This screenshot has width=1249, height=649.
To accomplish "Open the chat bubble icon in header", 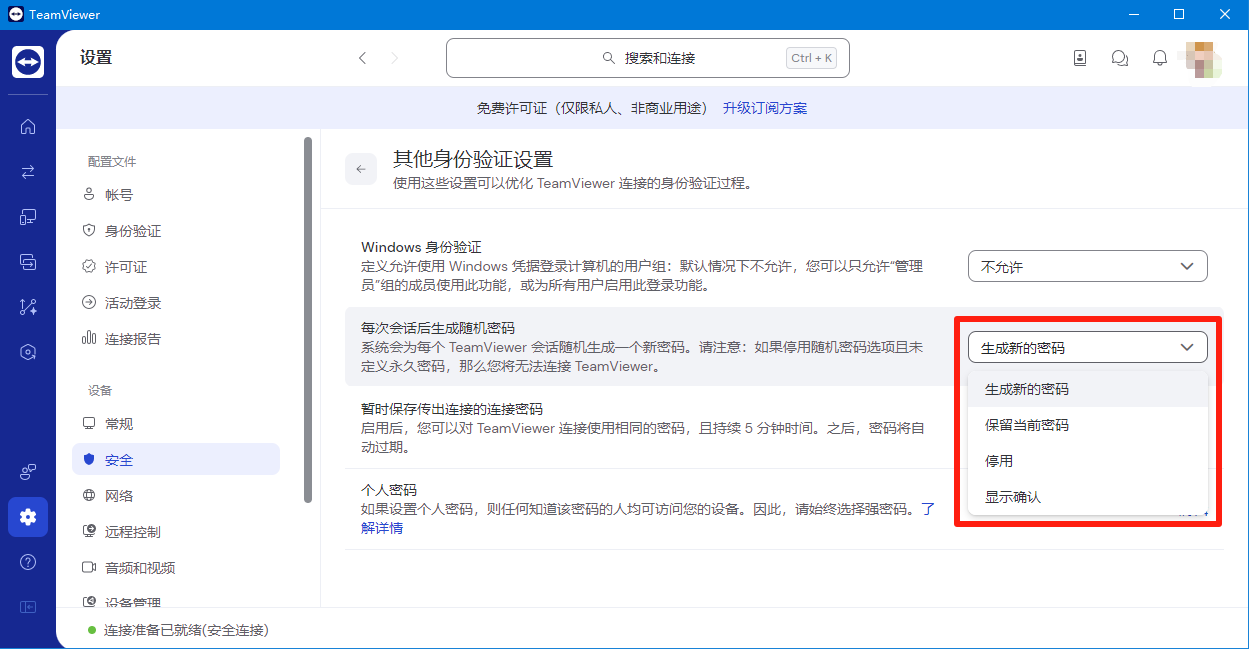I will [1120, 58].
